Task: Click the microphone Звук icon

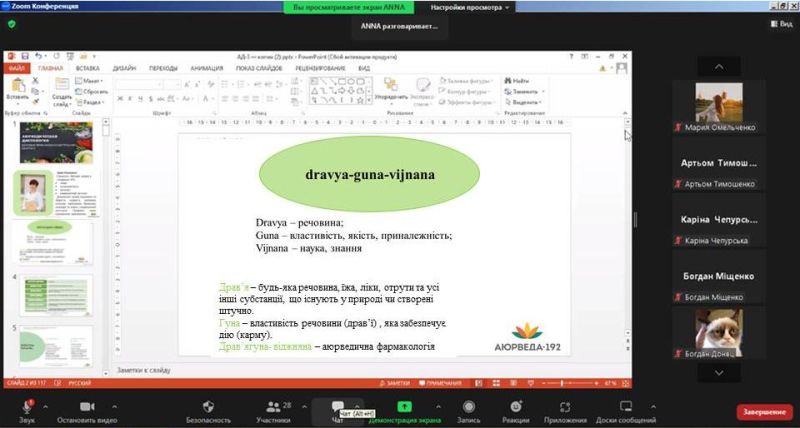Action: point(27,406)
